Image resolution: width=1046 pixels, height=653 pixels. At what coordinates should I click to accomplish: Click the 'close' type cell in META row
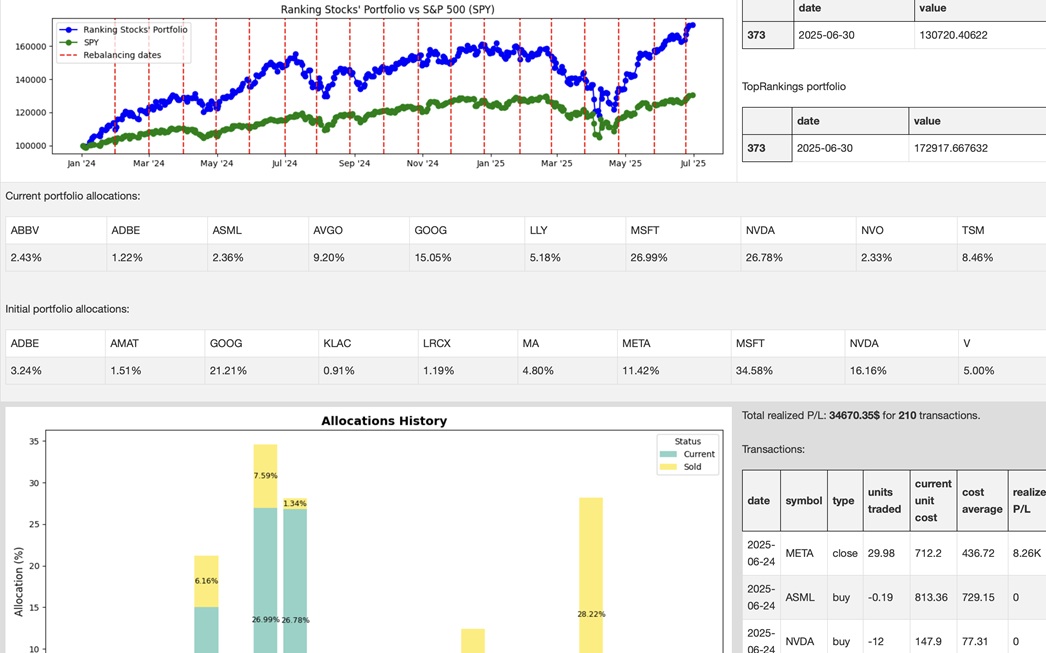click(x=845, y=554)
